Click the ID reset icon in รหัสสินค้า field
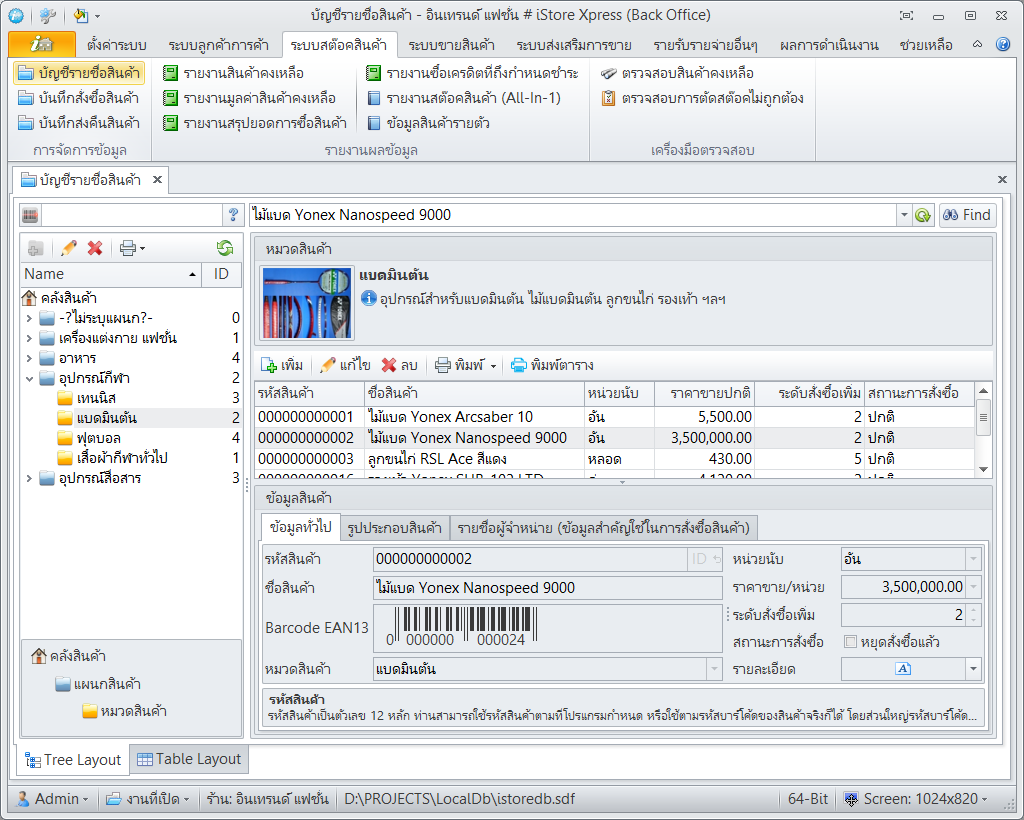The width and height of the screenshot is (1024, 820). point(705,559)
